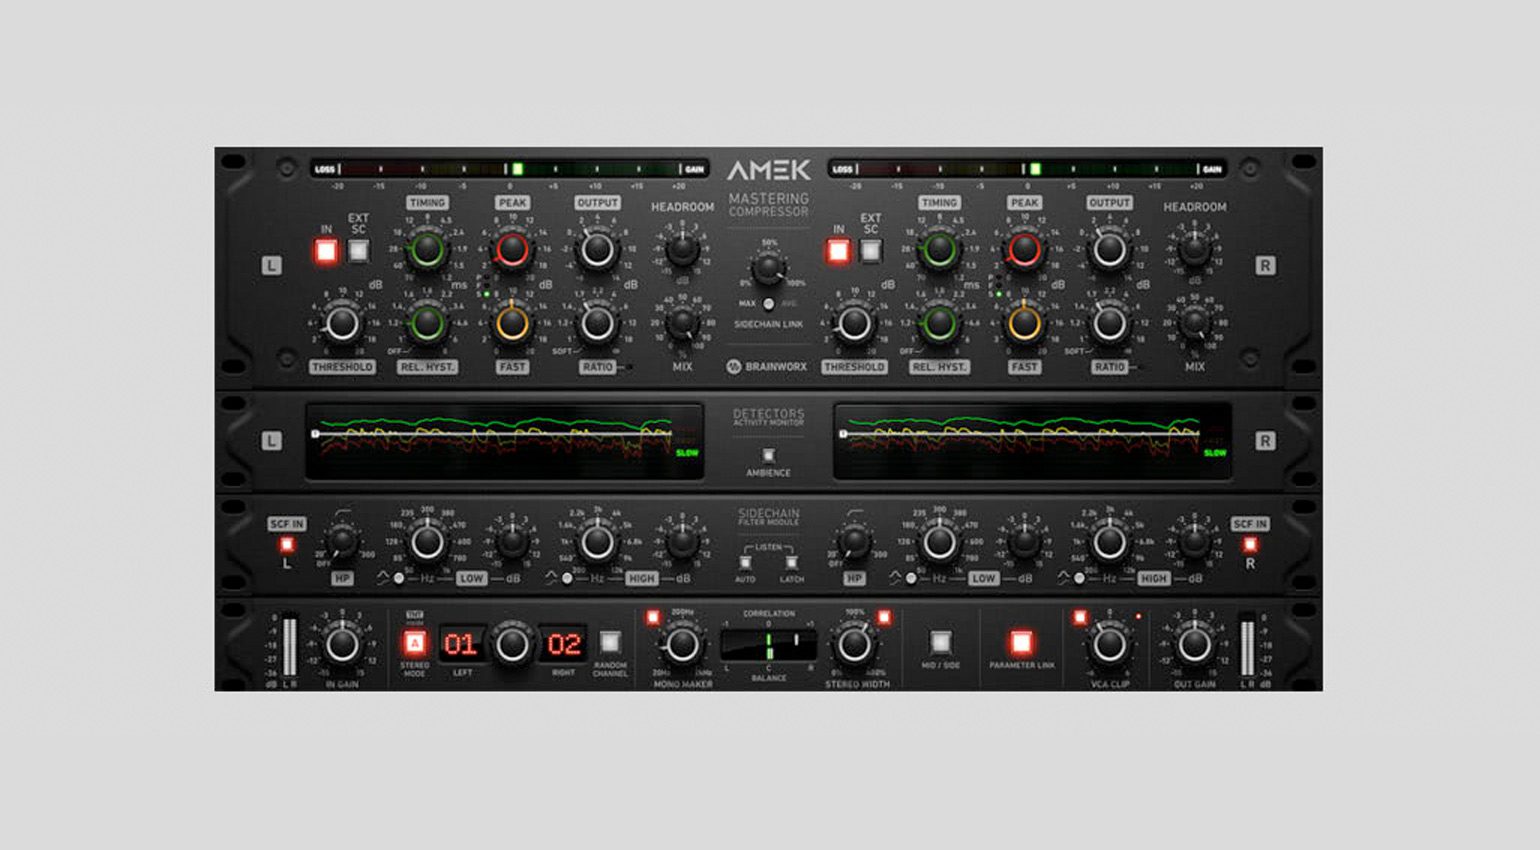Click the Stereo Width knob

tap(853, 645)
